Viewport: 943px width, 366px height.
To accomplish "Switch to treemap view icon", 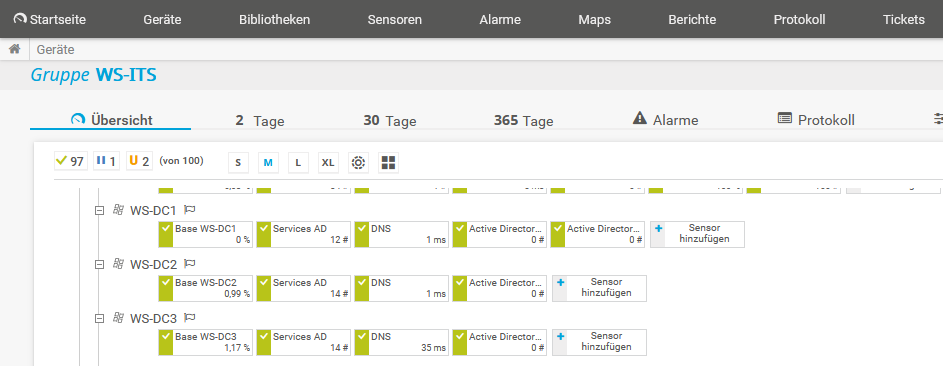I will click(389, 163).
